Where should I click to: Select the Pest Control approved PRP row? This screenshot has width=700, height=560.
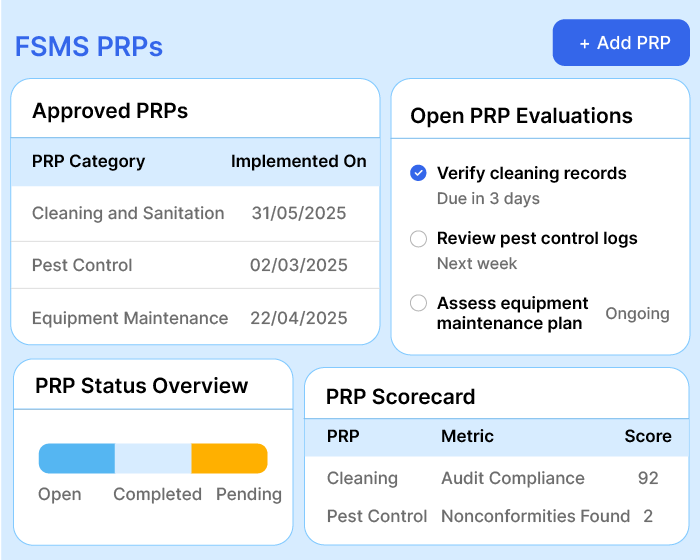click(x=195, y=265)
